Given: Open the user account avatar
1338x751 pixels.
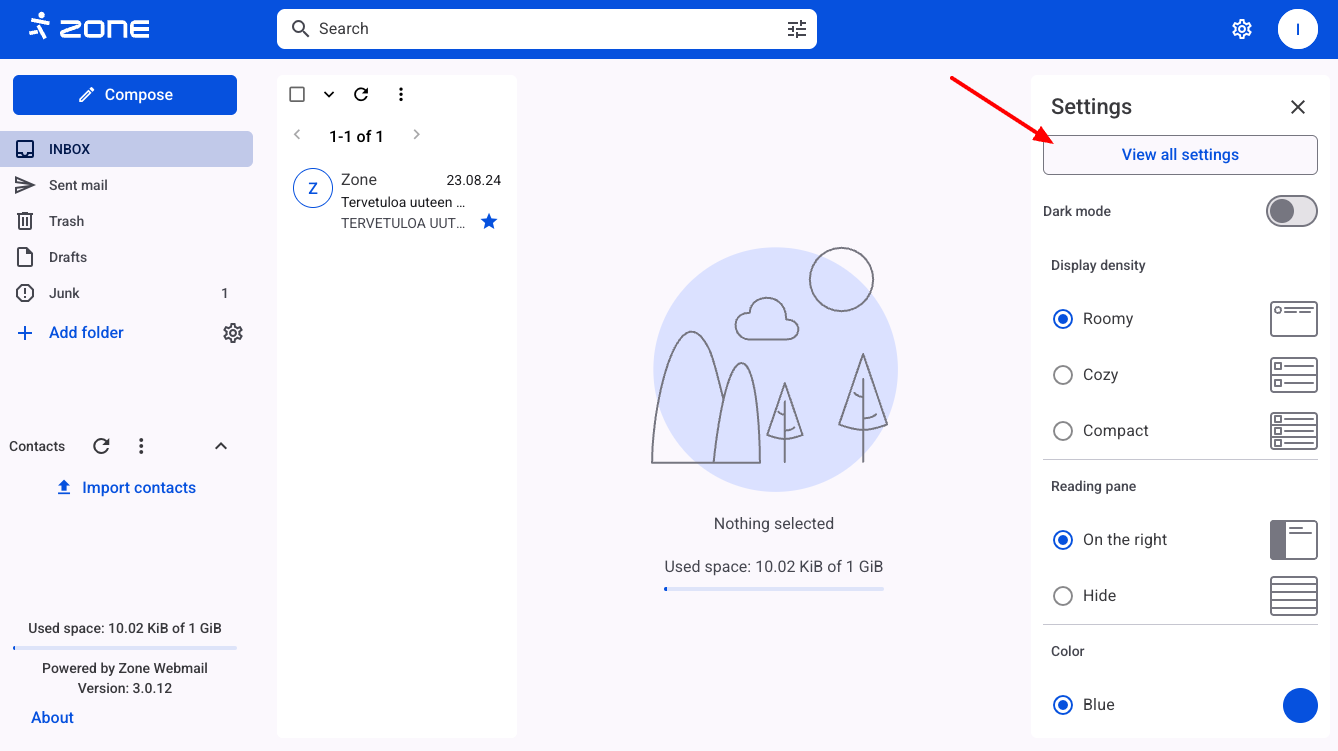Looking at the screenshot, I should point(1297,29).
